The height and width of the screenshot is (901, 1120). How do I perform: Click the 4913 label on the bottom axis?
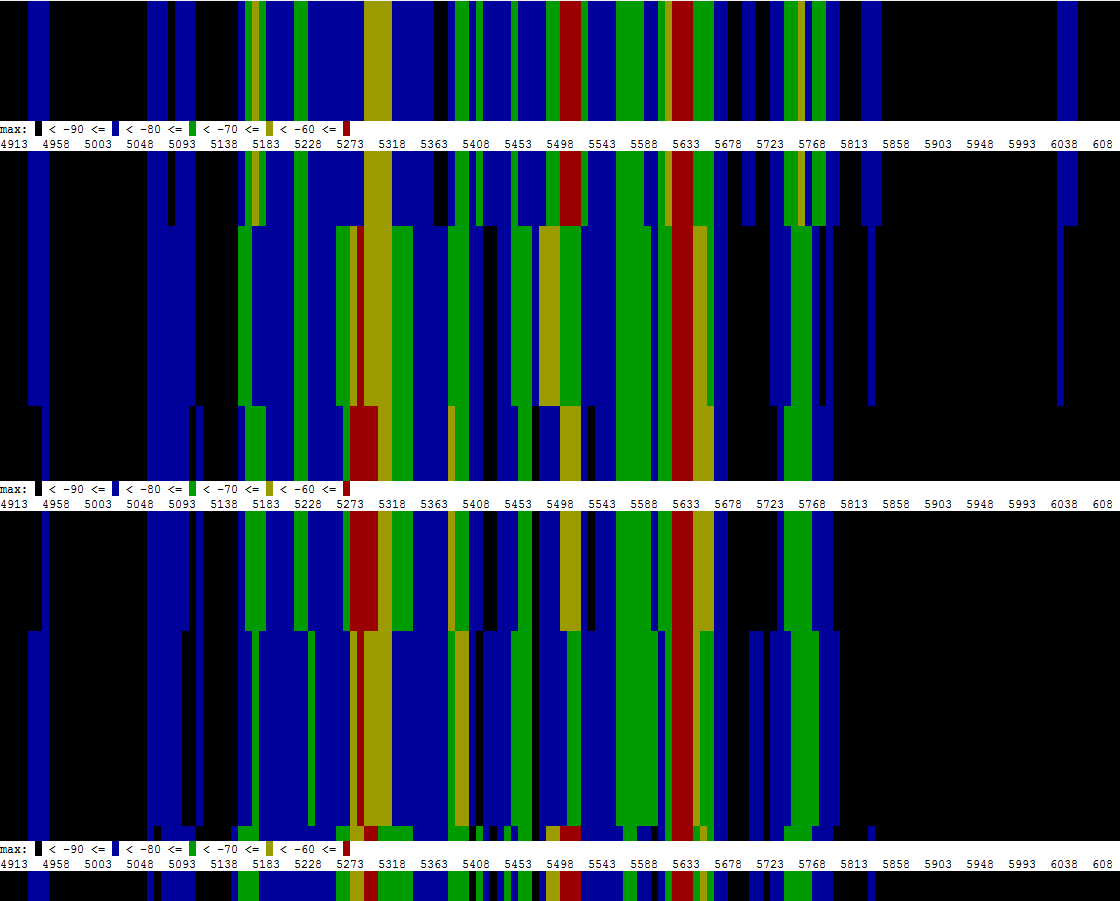[14, 861]
